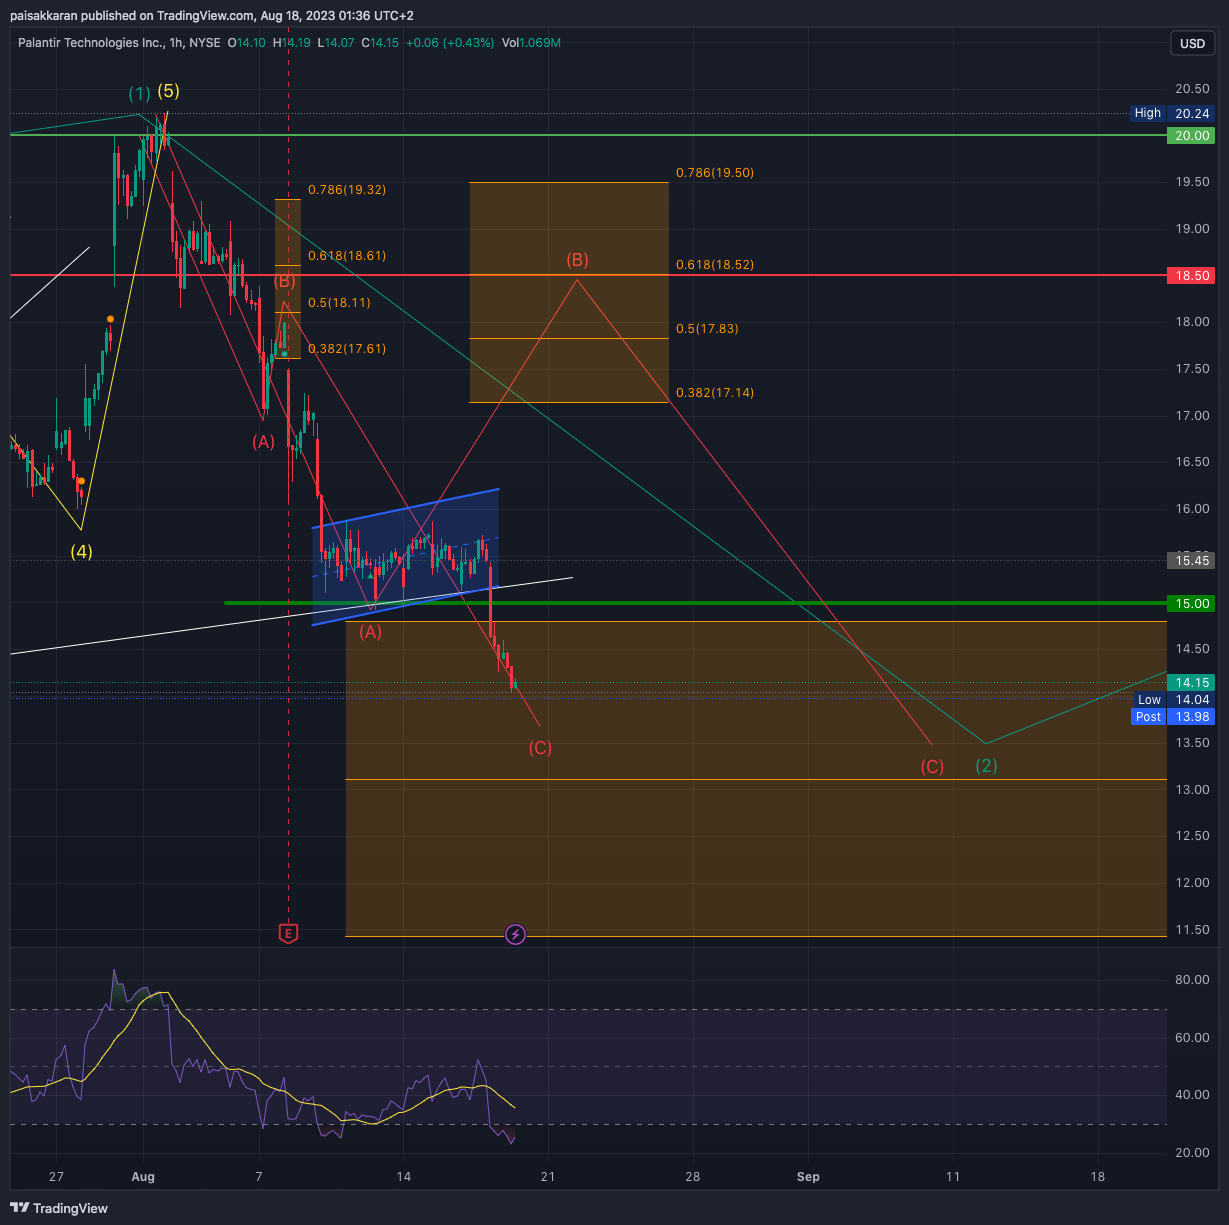
Task: Click the purple lightning bolt event icon
Action: [x=515, y=934]
